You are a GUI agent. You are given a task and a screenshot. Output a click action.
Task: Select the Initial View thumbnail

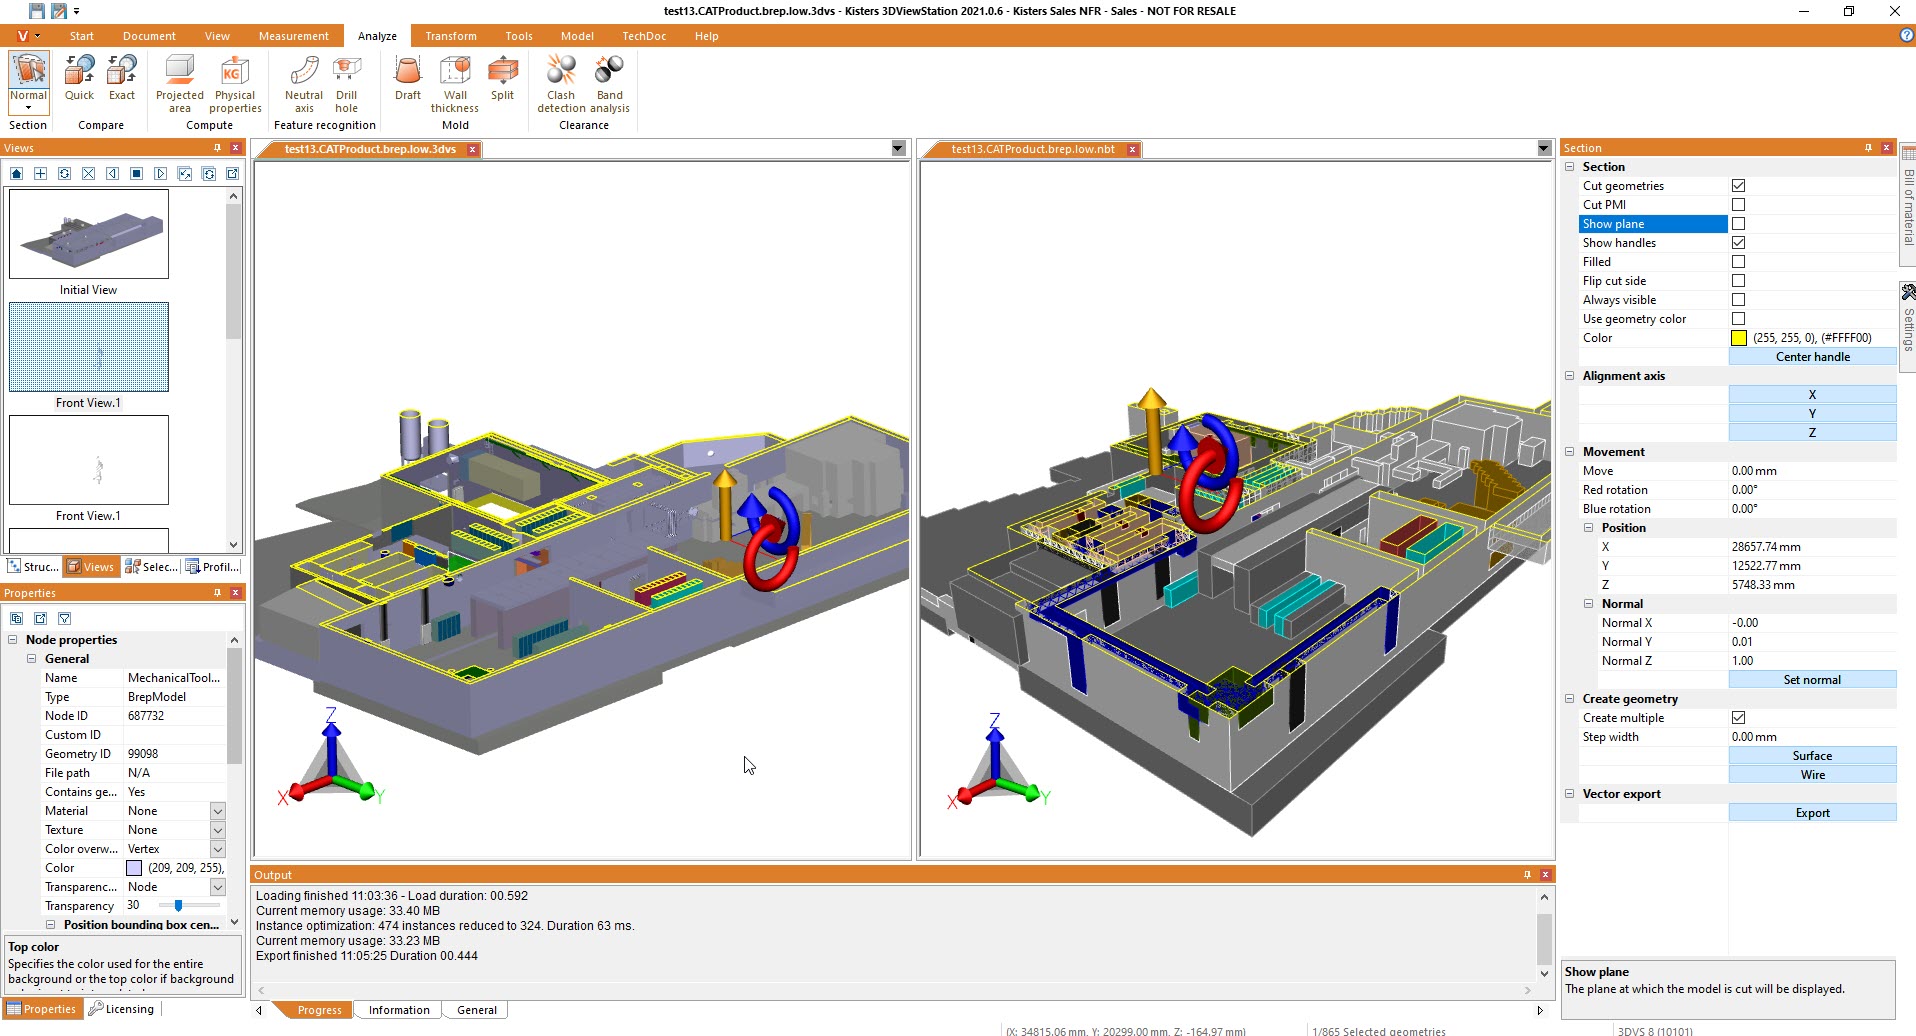(89, 234)
